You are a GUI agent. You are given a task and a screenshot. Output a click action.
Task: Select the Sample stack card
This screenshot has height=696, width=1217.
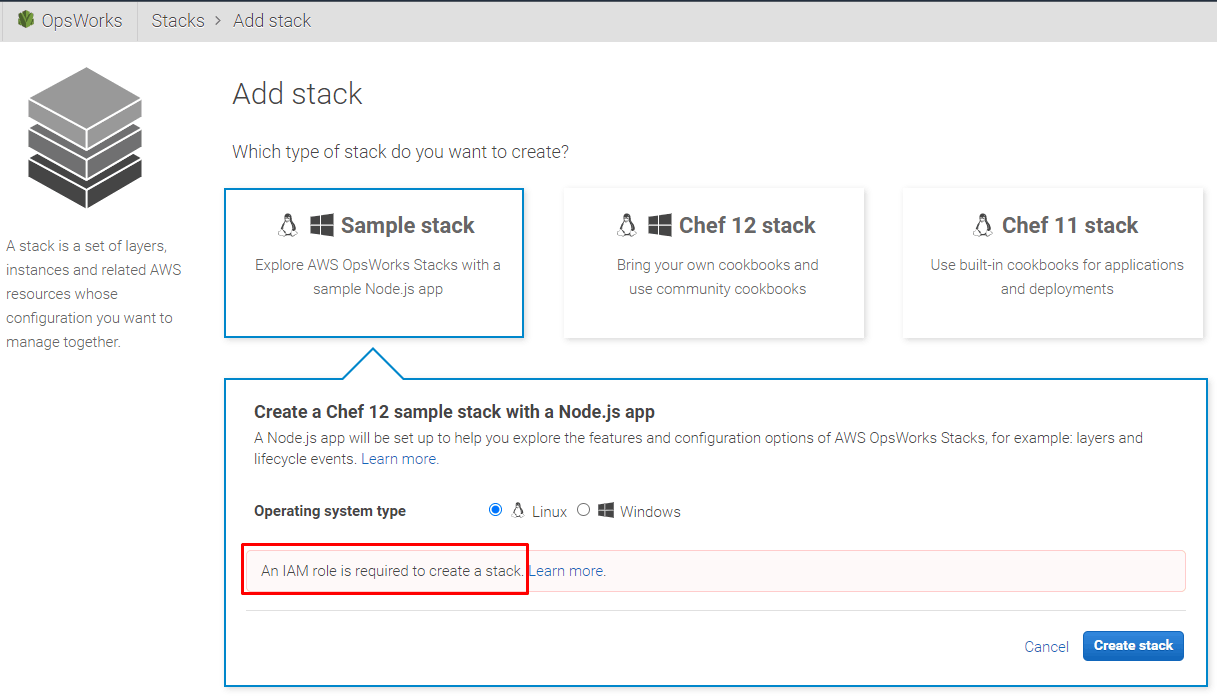(374, 263)
